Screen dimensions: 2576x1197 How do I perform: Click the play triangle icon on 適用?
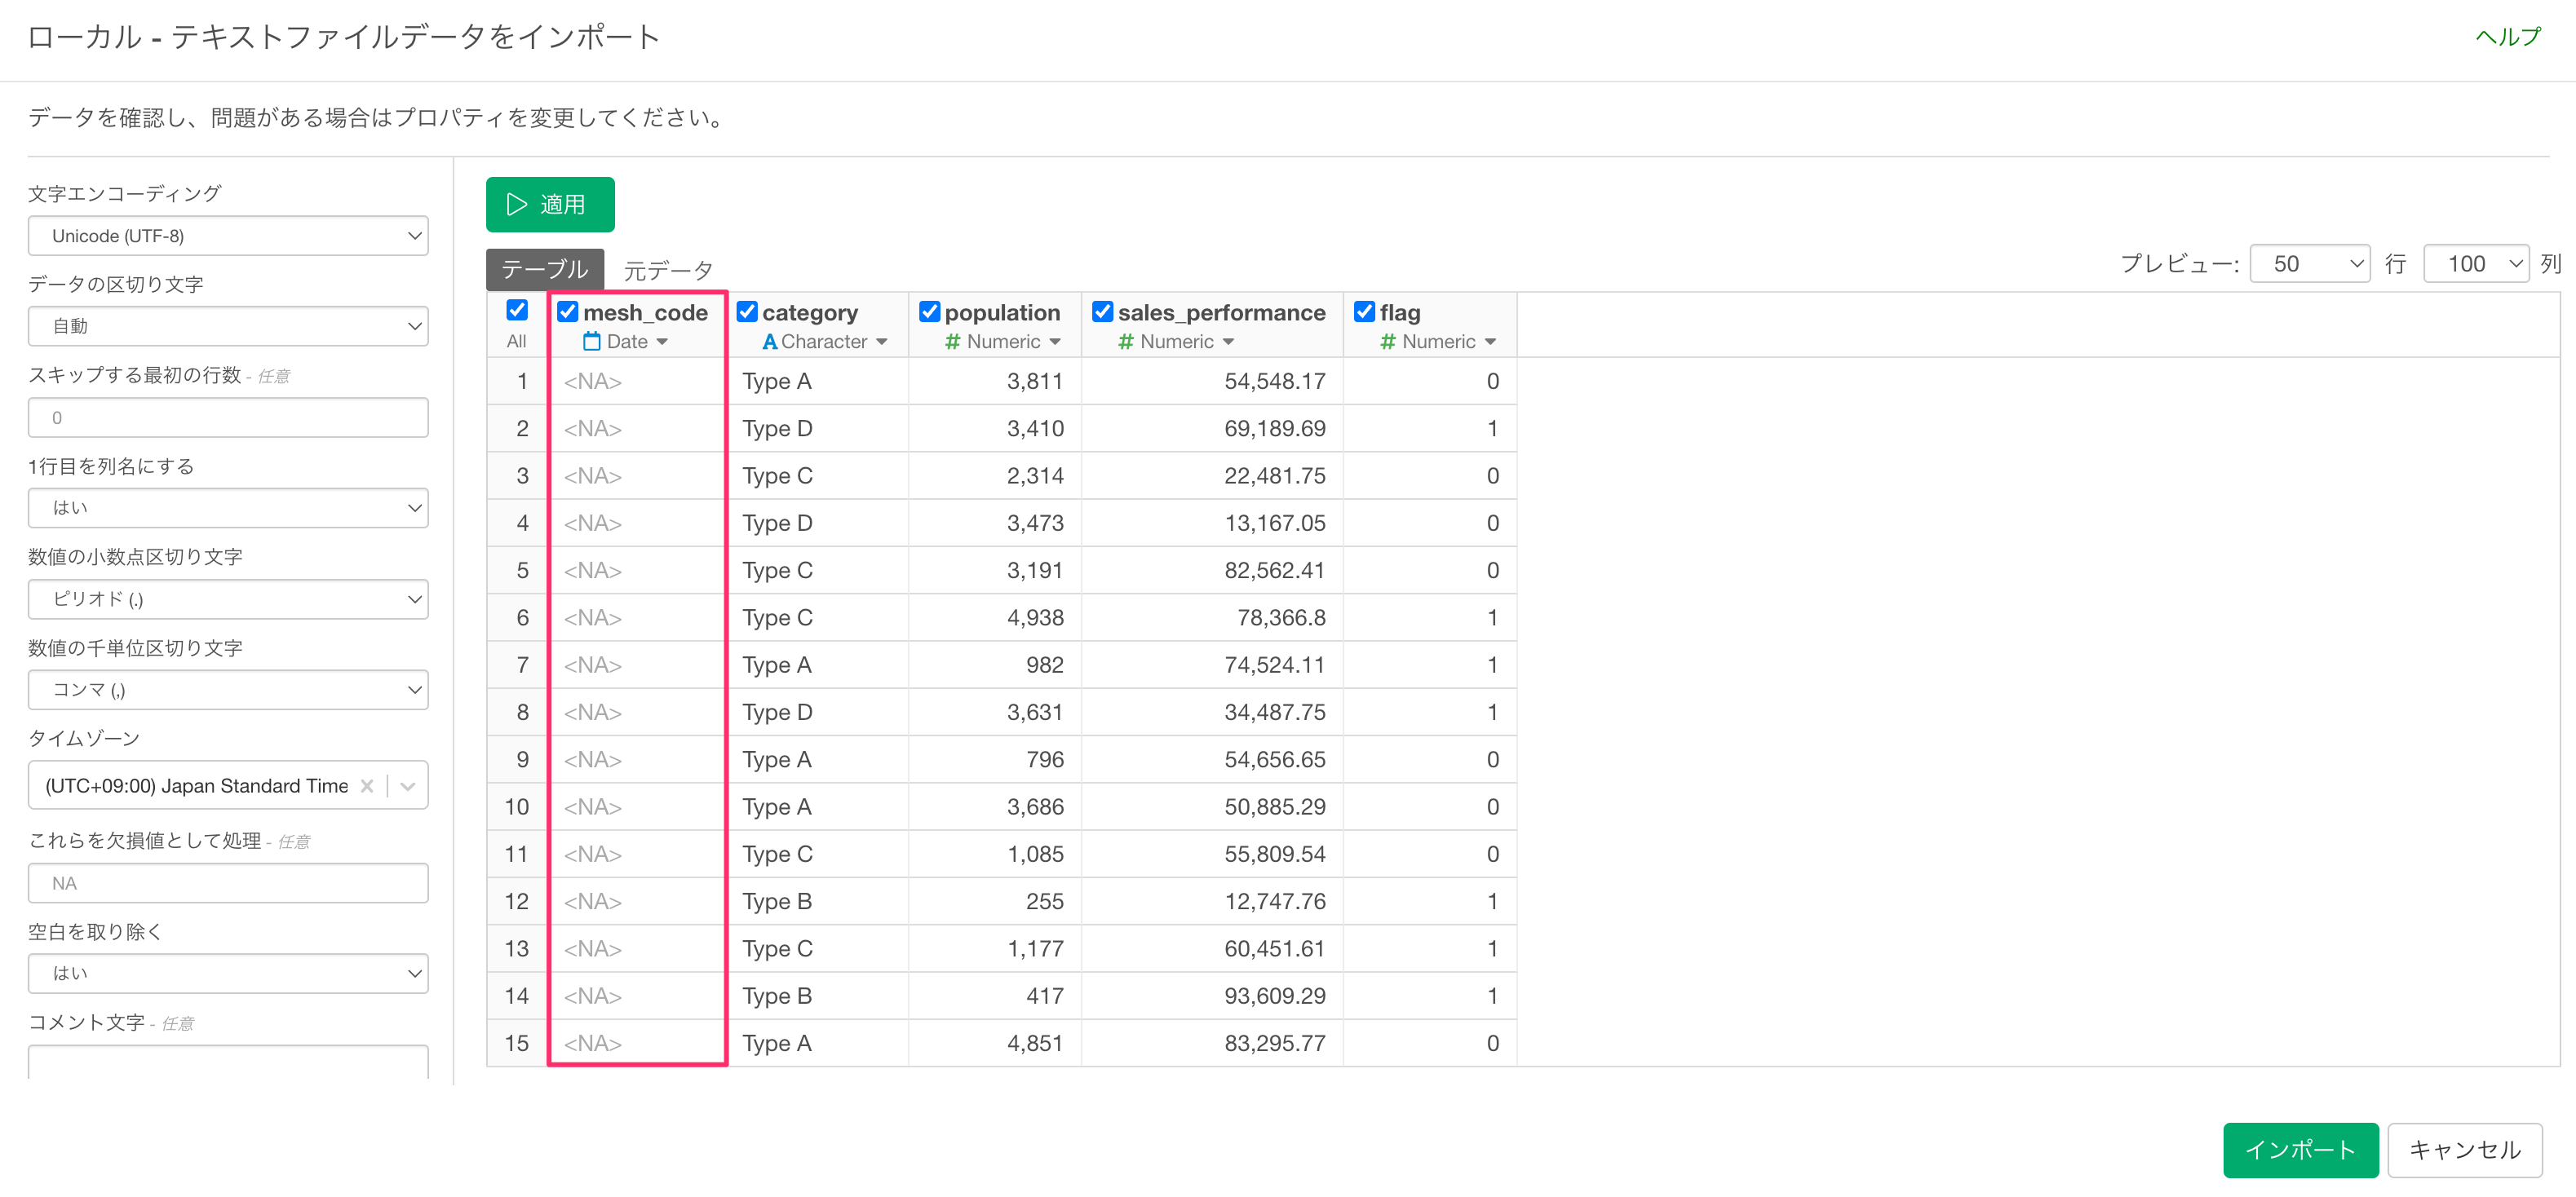(x=516, y=205)
